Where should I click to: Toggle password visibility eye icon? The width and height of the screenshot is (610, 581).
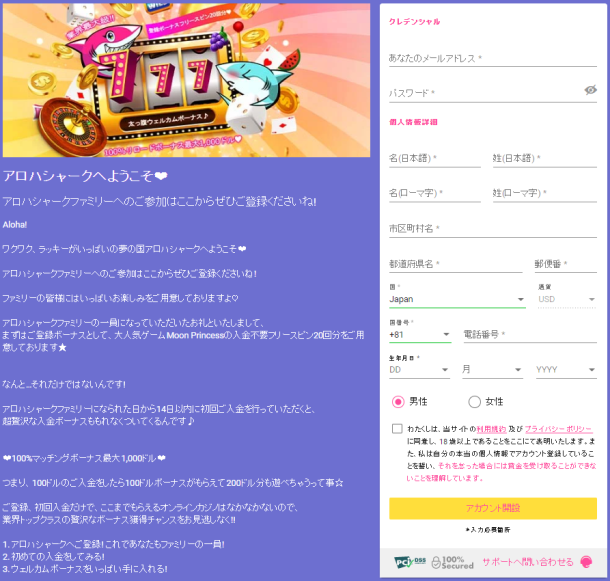(590, 90)
